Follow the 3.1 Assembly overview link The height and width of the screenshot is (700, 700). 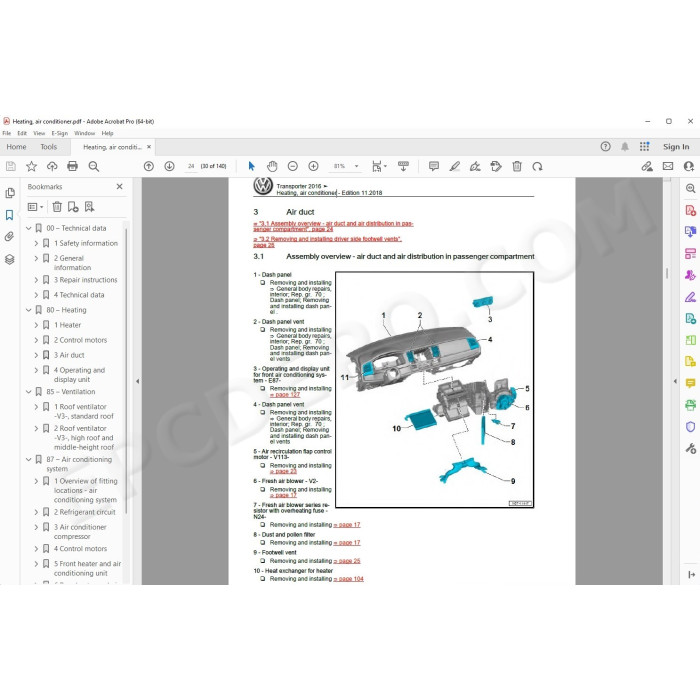click(333, 226)
